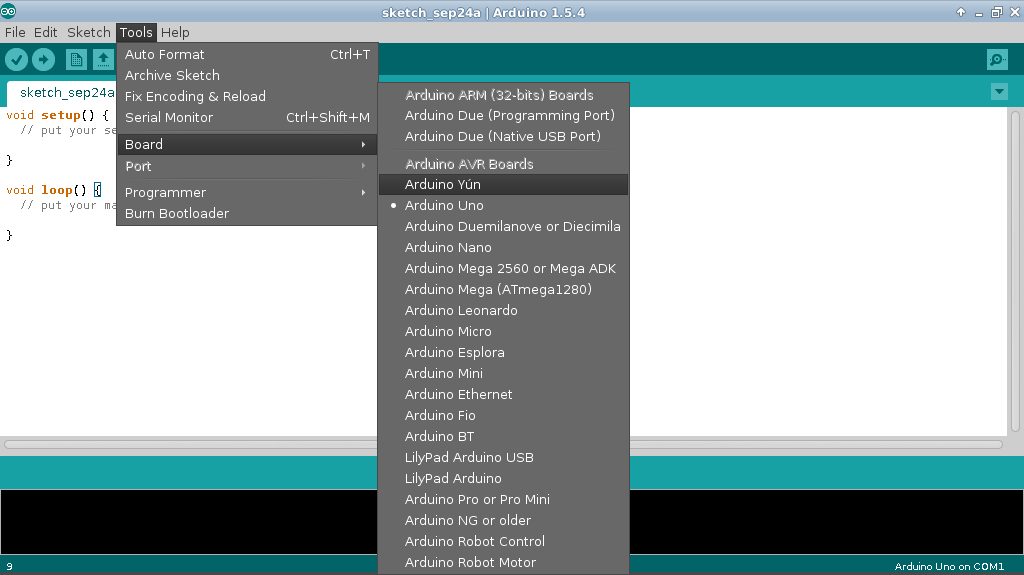
Task: Select Archive Sketch
Action: [x=247, y=75]
